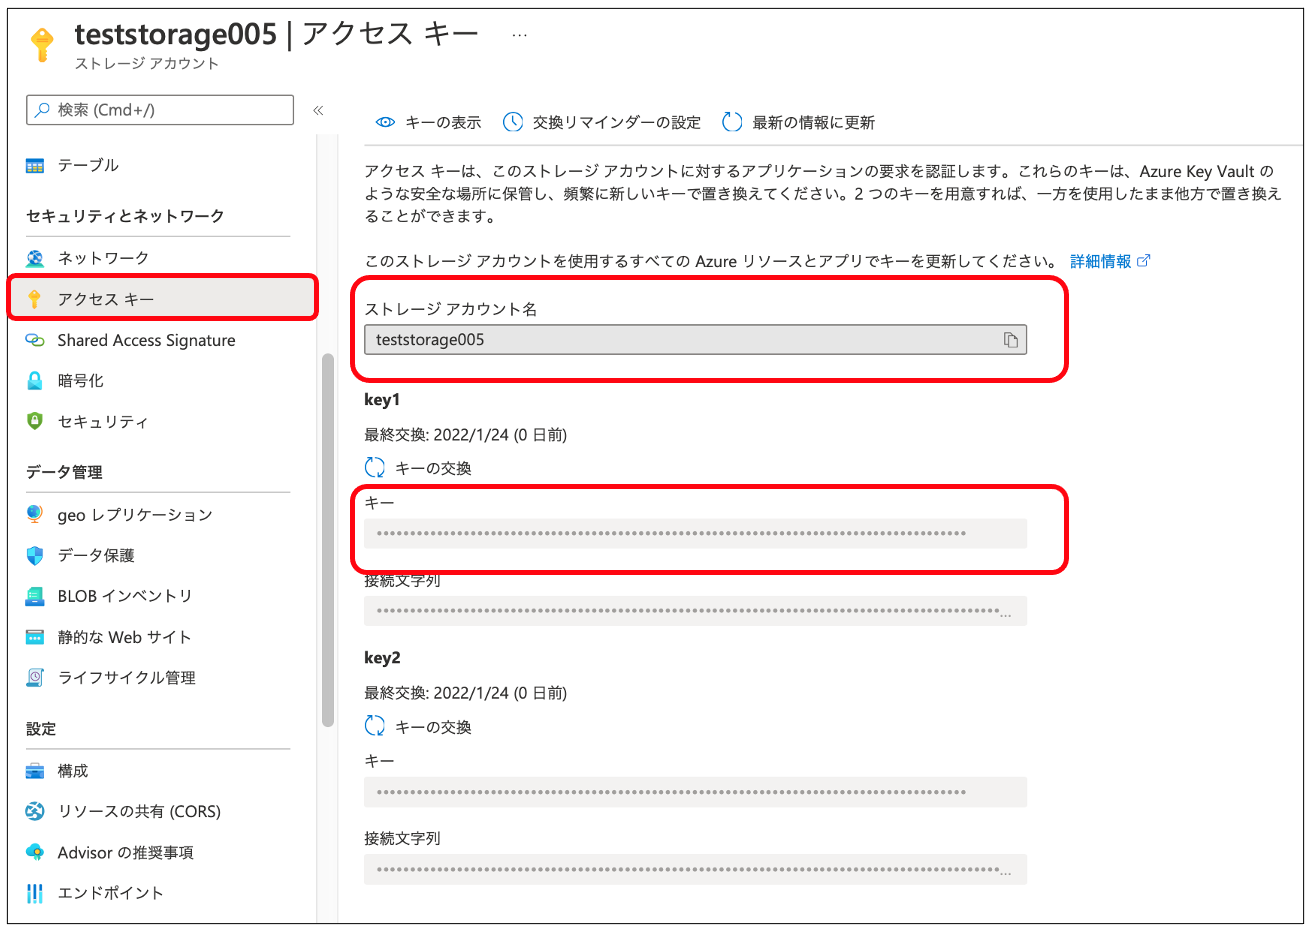This screenshot has width=1312, height=932.
Task: Open Shared Access Signature page
Action: (x=148, y=340)
